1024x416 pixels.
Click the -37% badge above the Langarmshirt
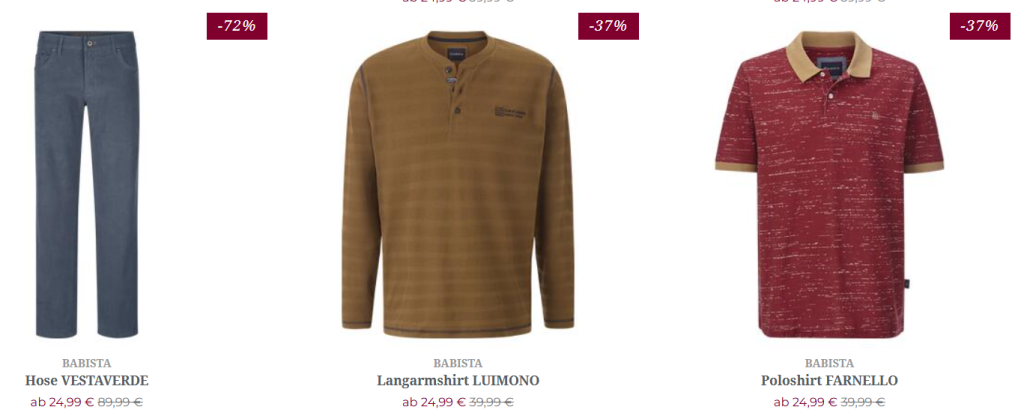tap(608, 26)
